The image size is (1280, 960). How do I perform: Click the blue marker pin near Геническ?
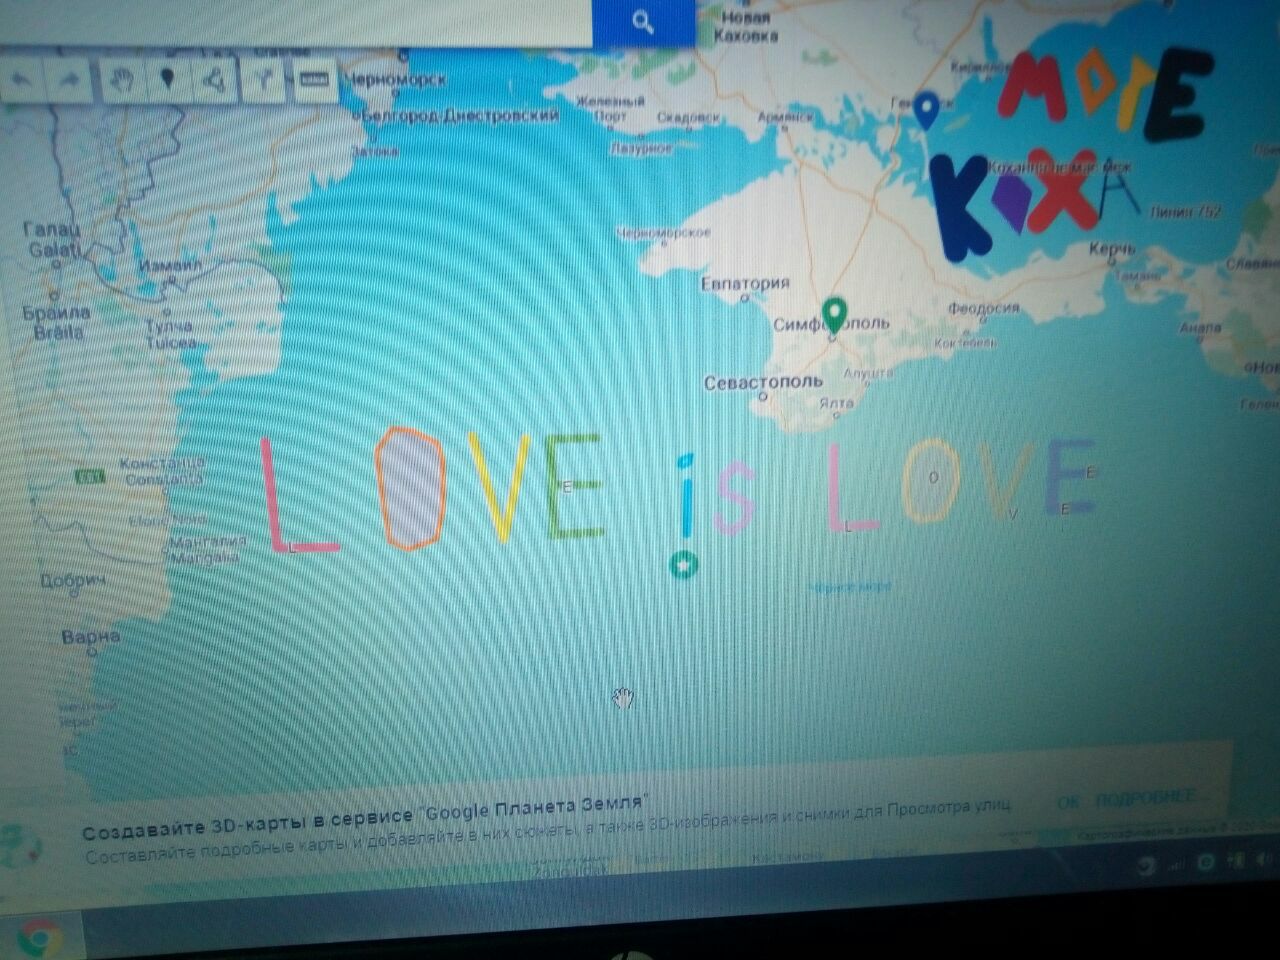[x=928, y=112]
